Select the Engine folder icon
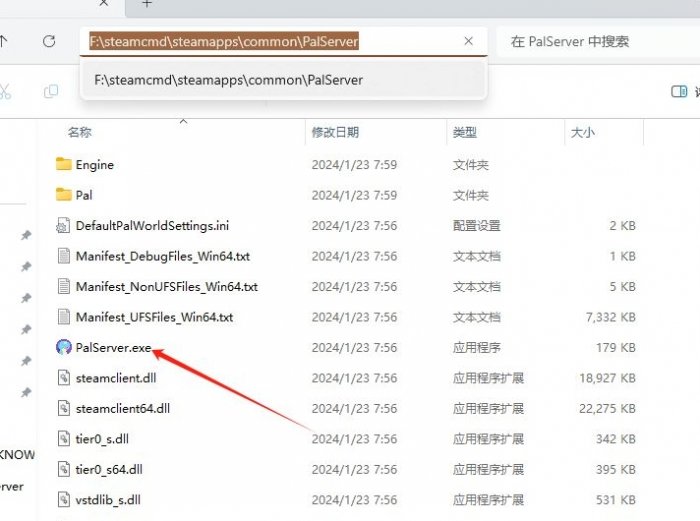The image size is (700, 521). pyautogui.click(x=64, y=165)
